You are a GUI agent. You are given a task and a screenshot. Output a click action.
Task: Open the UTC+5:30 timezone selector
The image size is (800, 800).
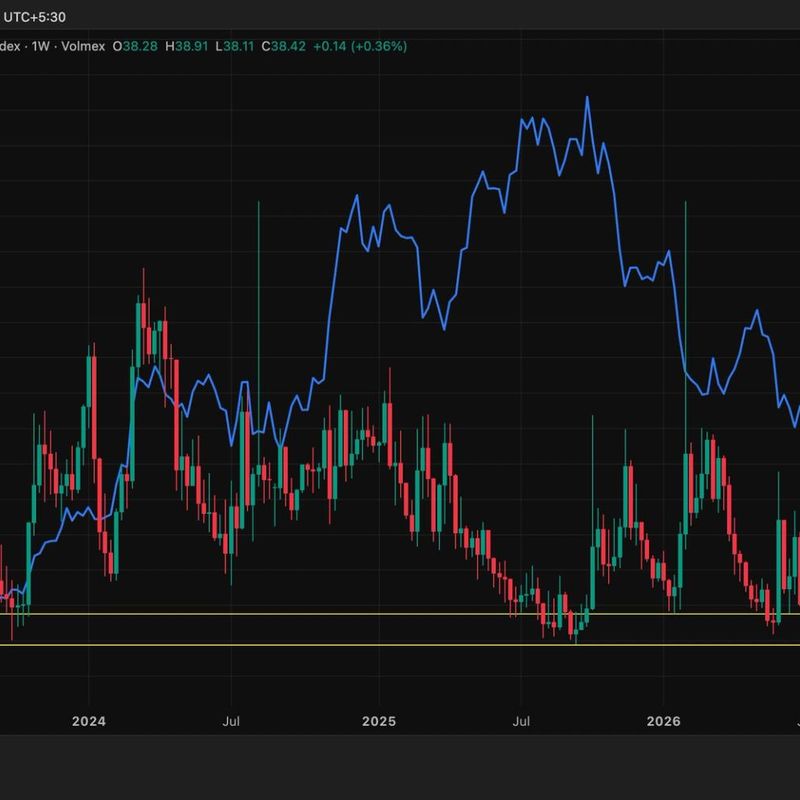(x=34, y=17)
